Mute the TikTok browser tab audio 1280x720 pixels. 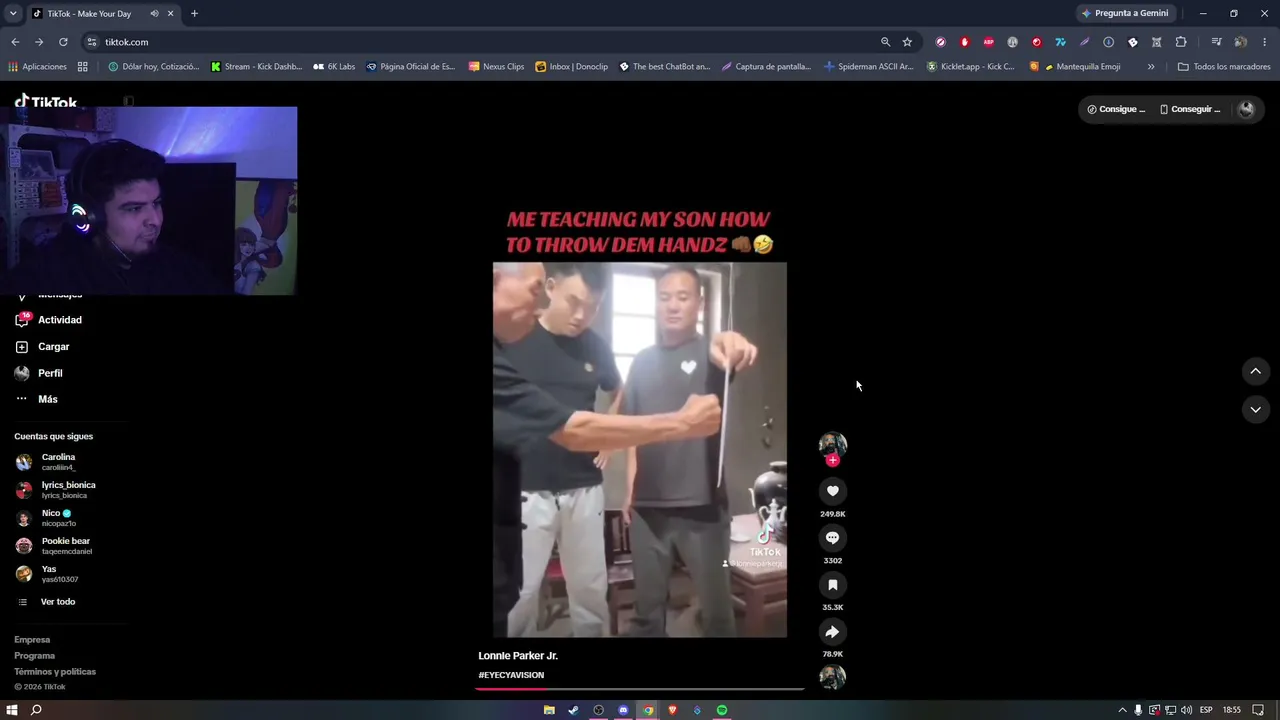click(154, 14)
